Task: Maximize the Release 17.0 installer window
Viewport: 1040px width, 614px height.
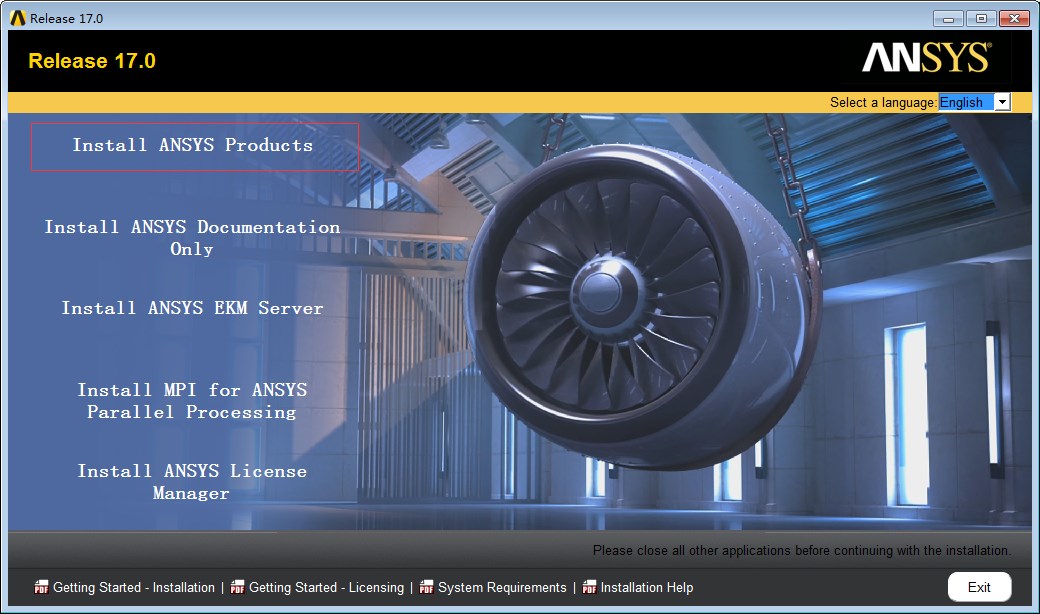Action: (x=981, y=18)
